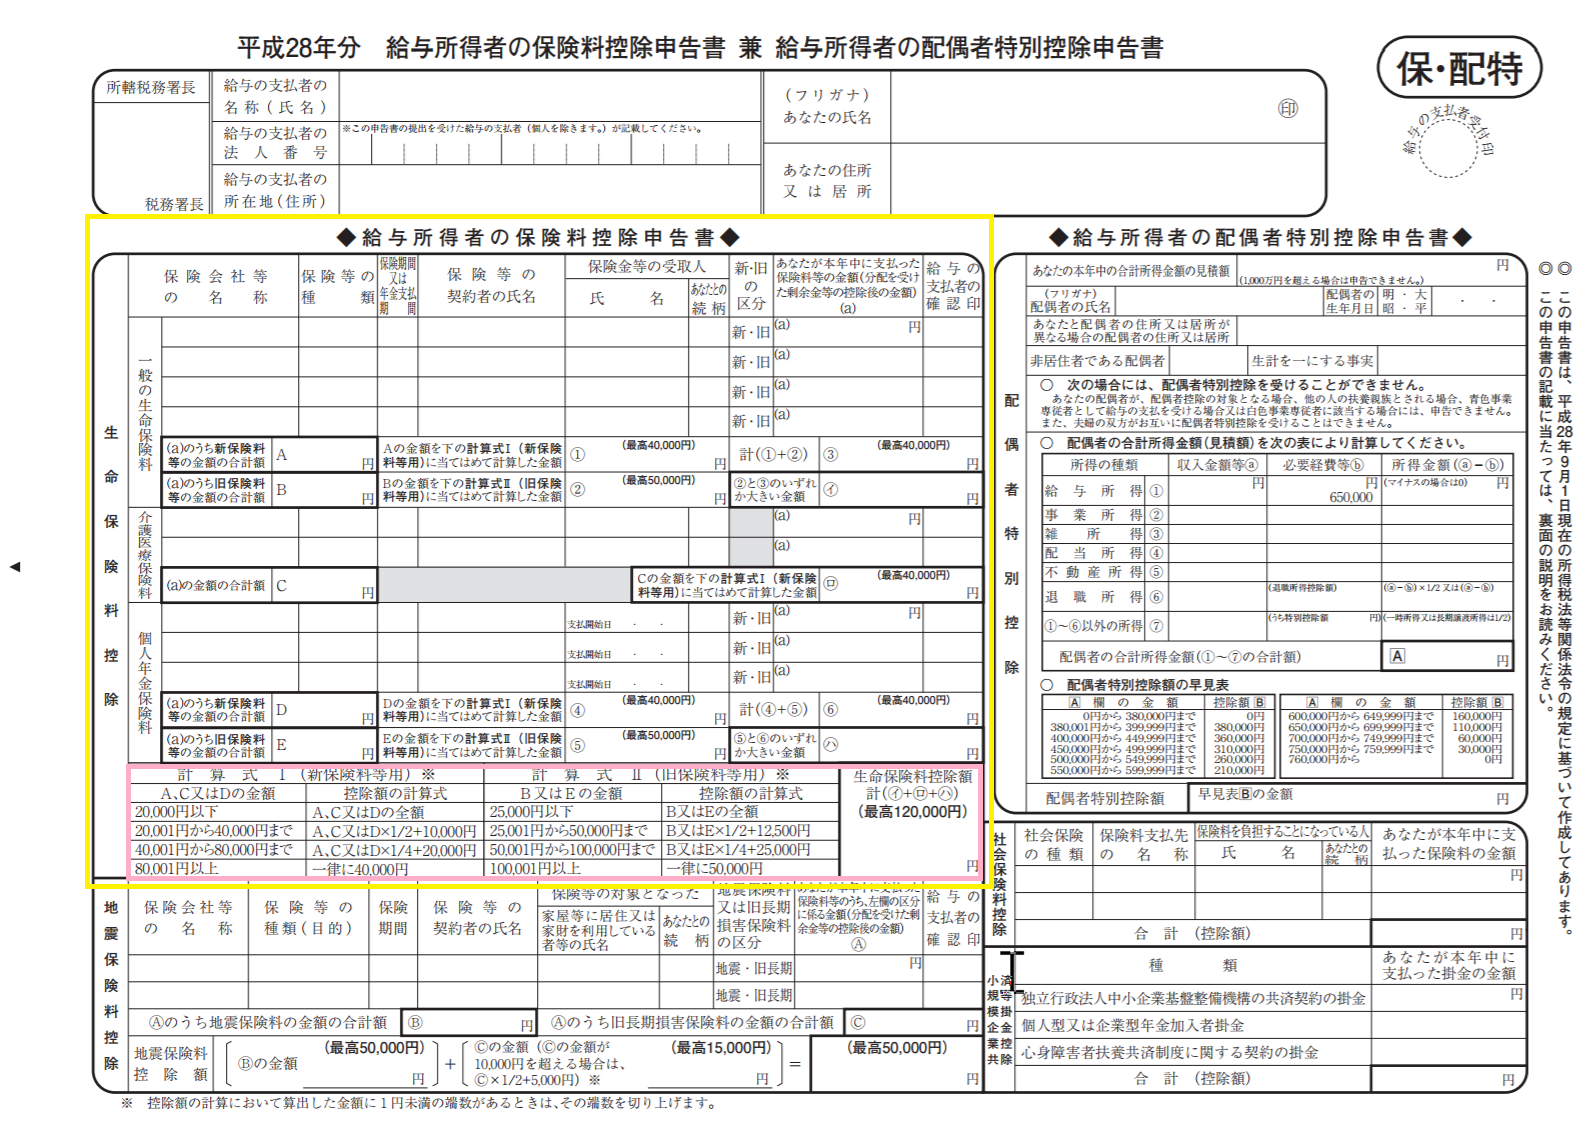
Task: Click the diamond before the 保険料控除申告書 section title
Action: [346, 237]
